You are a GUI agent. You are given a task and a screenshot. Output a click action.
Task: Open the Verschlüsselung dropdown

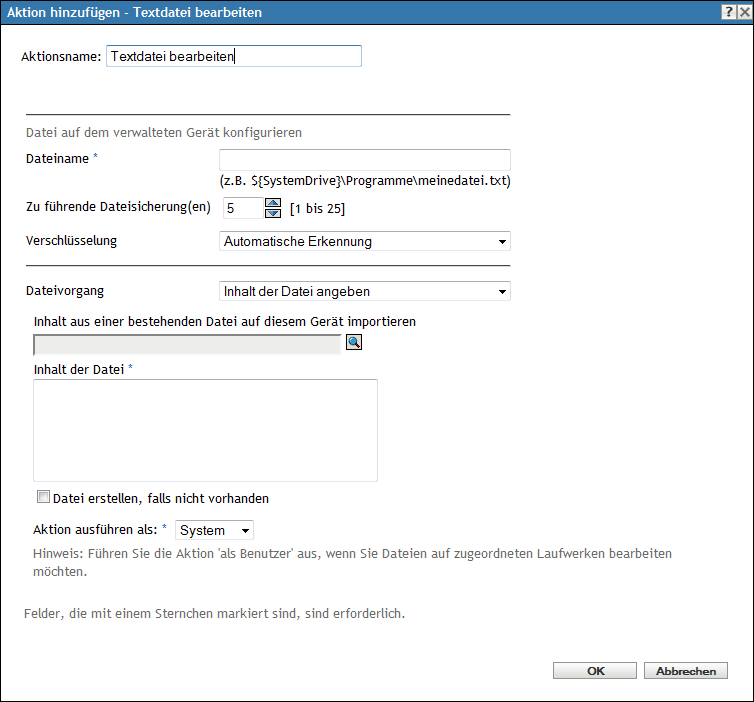364,241
